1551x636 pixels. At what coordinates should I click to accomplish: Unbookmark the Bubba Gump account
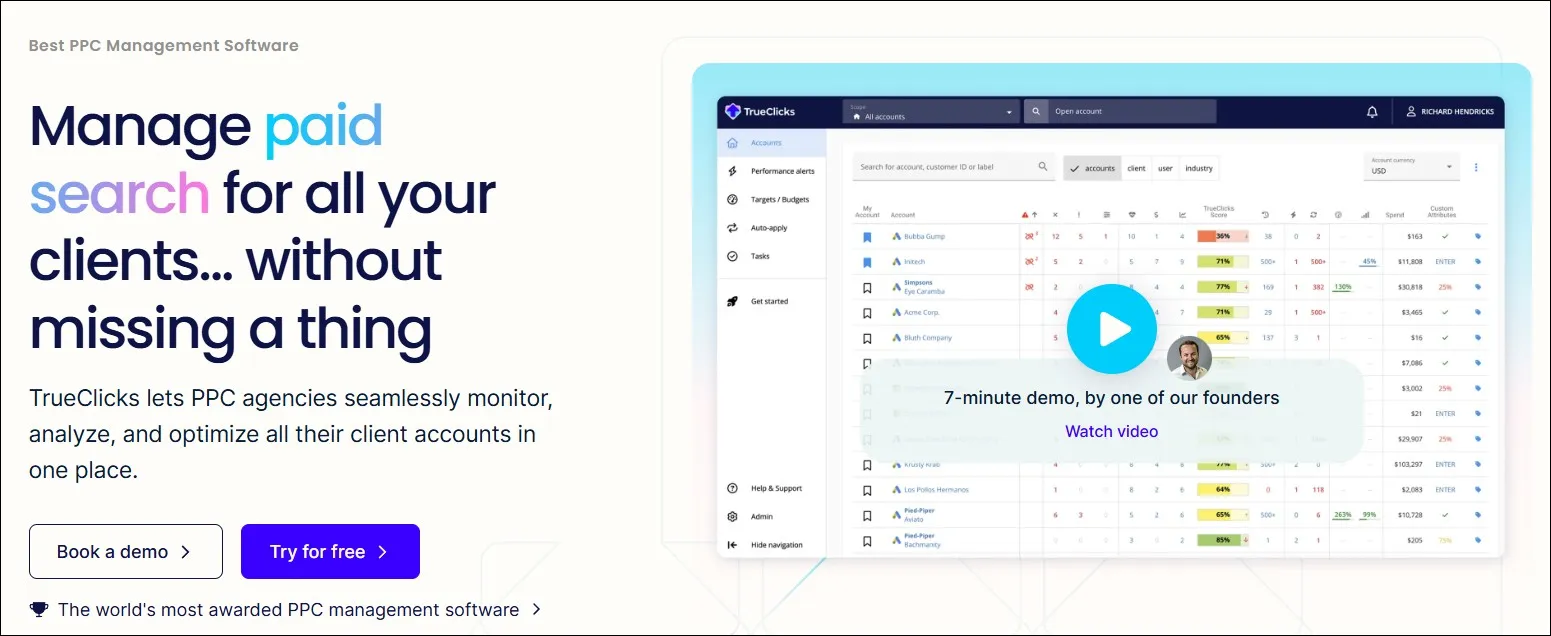coord(867,237)
